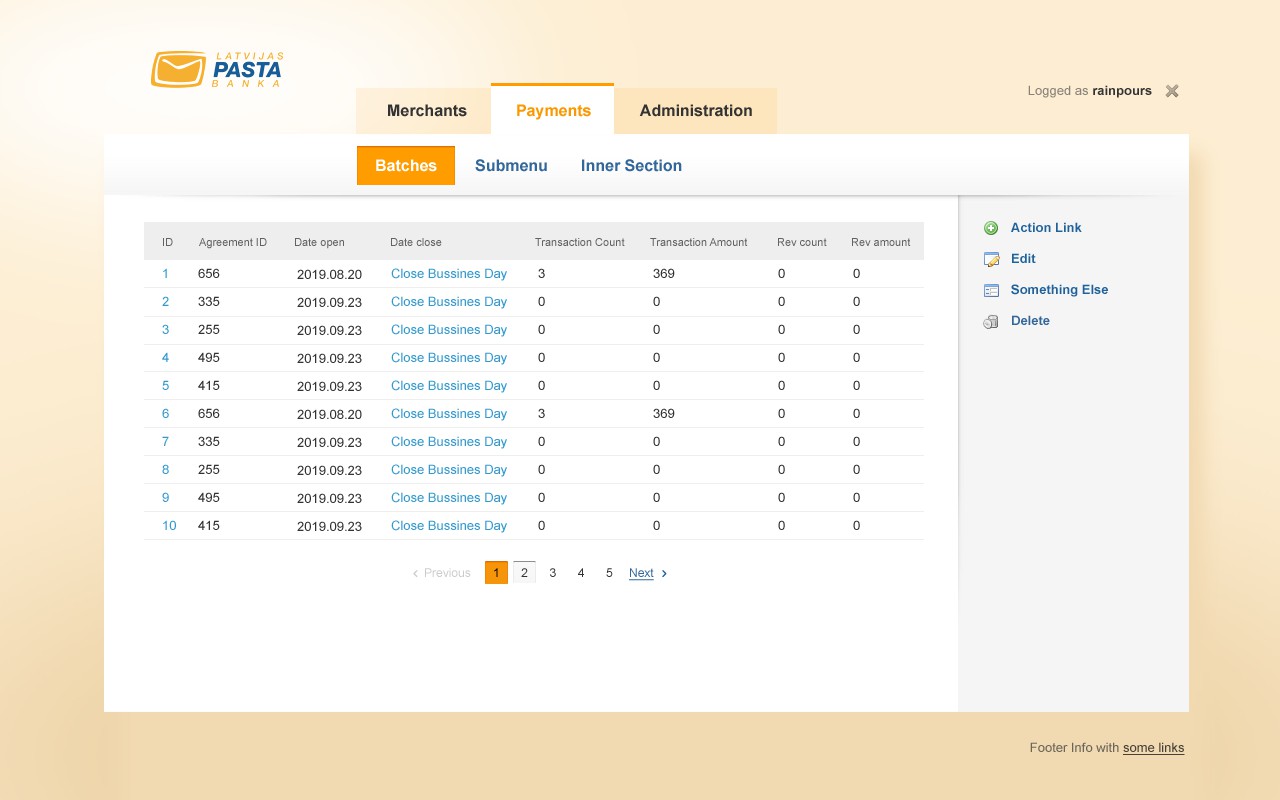Switch to the Payments tab

553,109
